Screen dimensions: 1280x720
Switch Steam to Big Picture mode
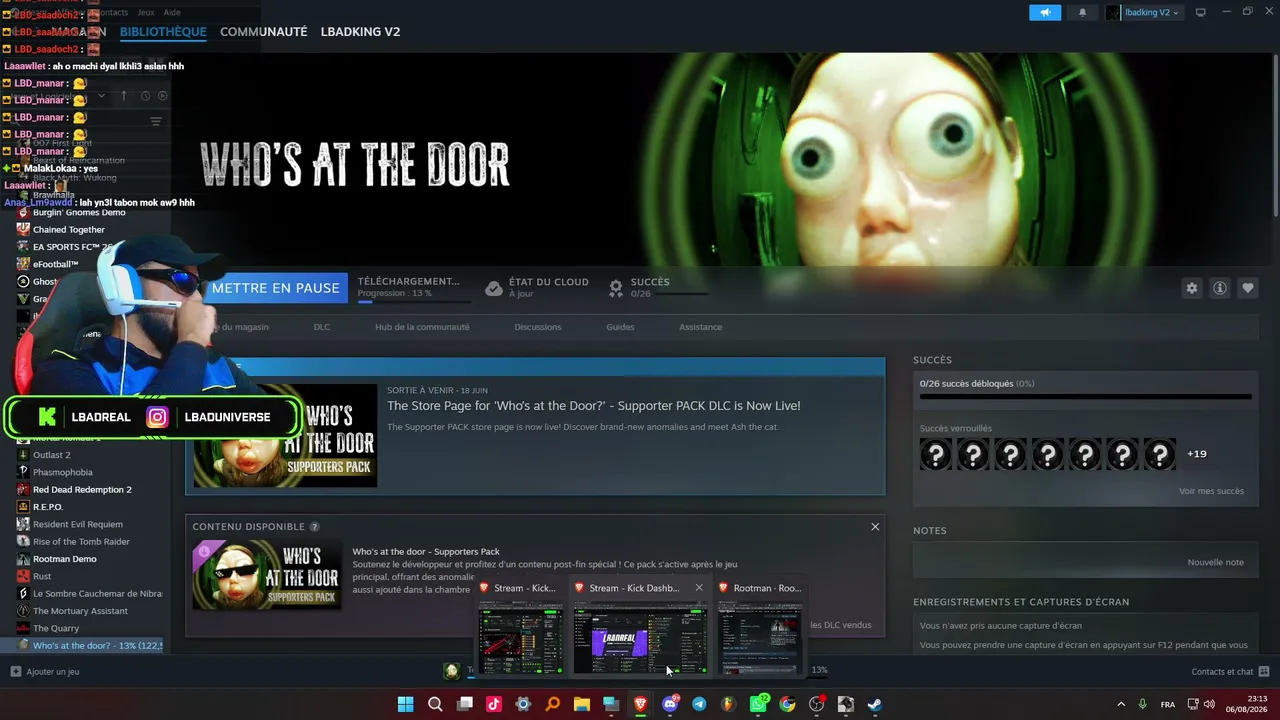(x=1201, y=12)
